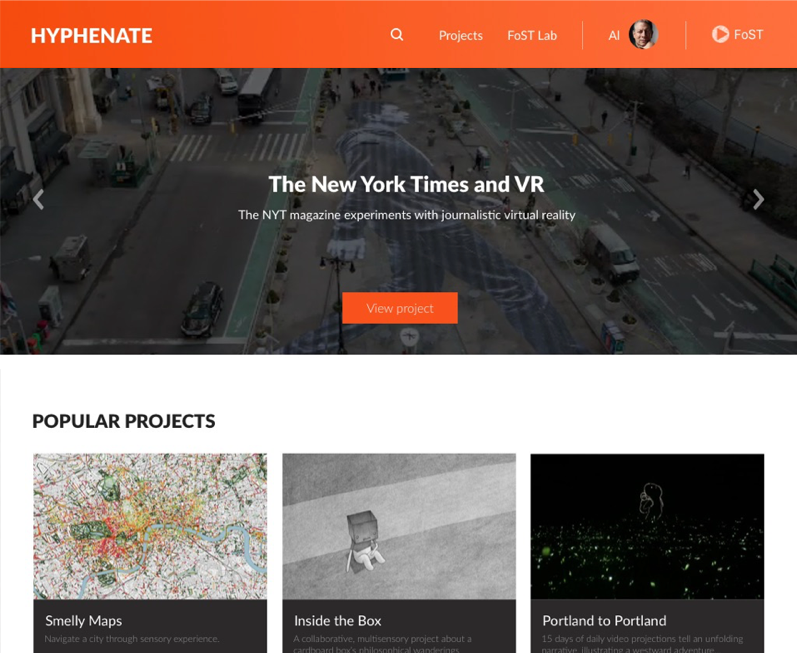Click the Portland to Portland title
The width and height of the screenshot is (797, 653).
(x=604, y=620)
